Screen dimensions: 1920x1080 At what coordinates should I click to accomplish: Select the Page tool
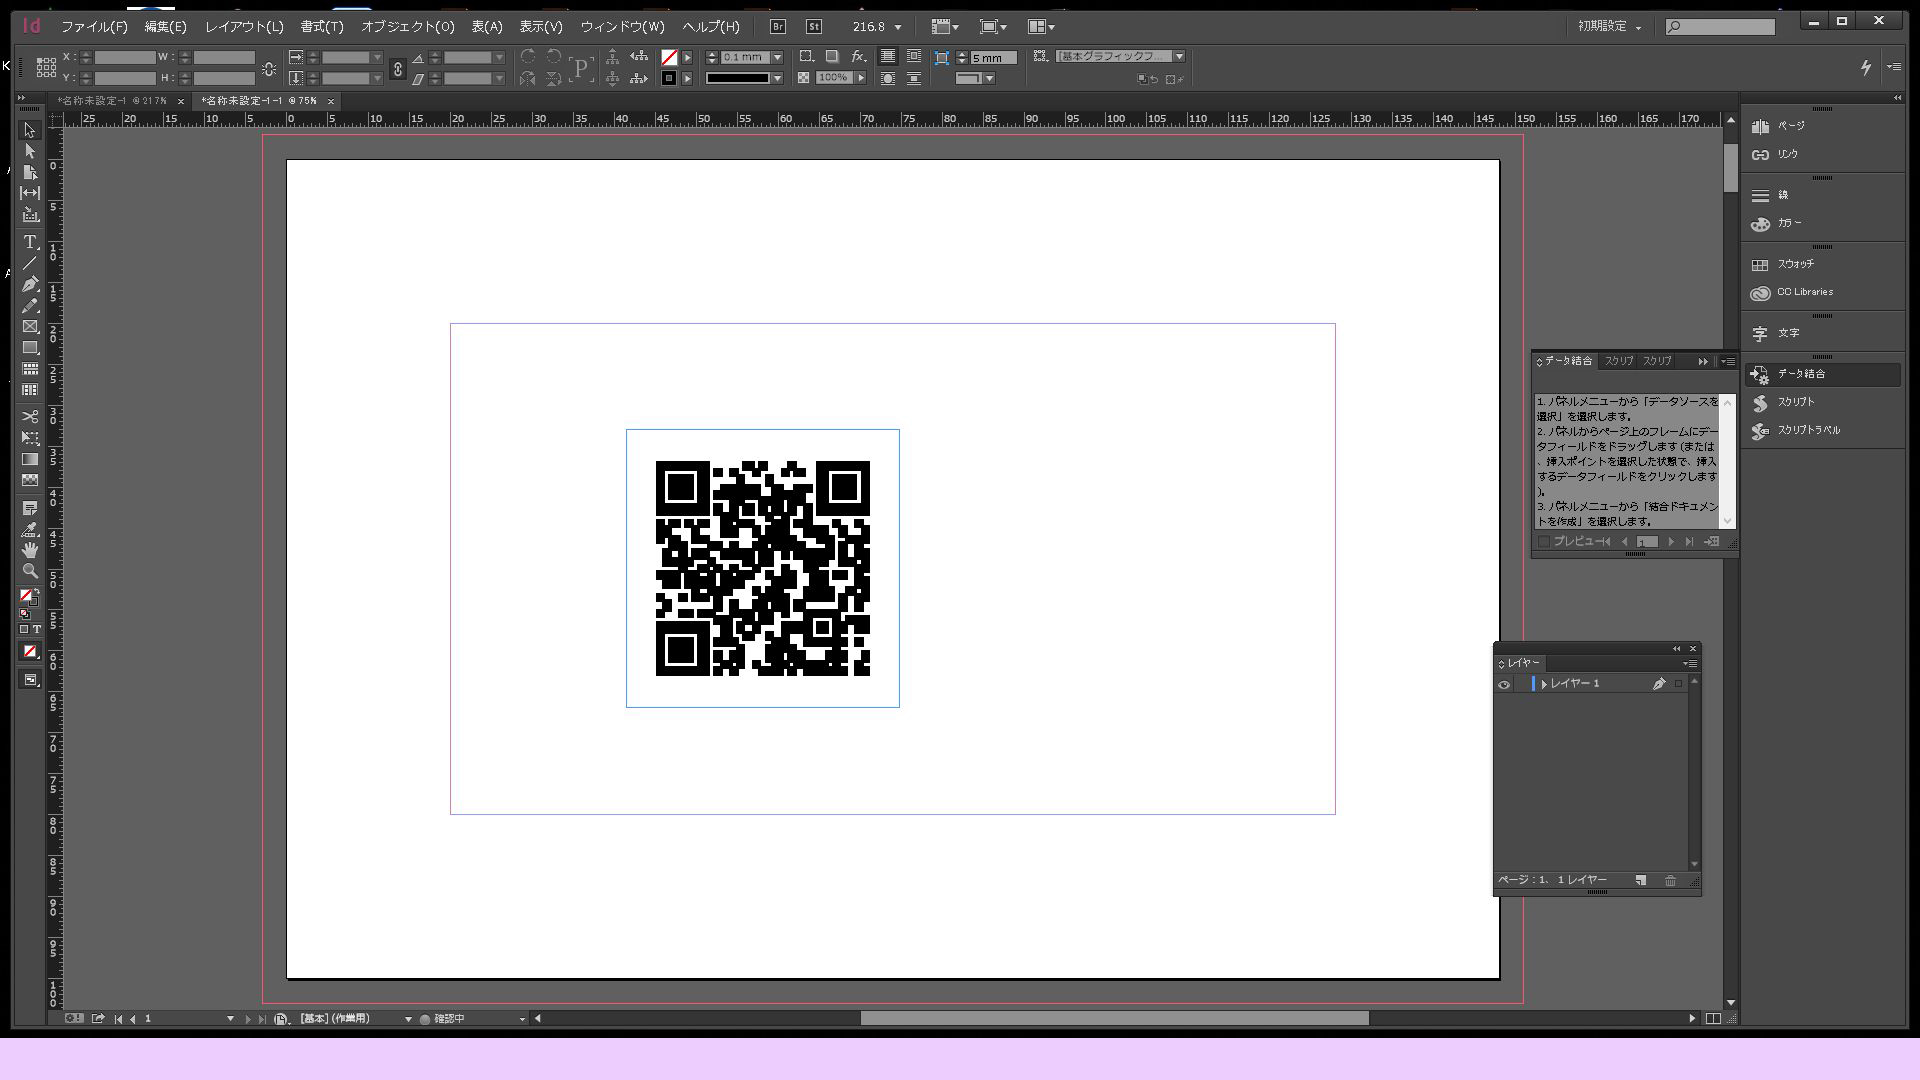[30, 173]
